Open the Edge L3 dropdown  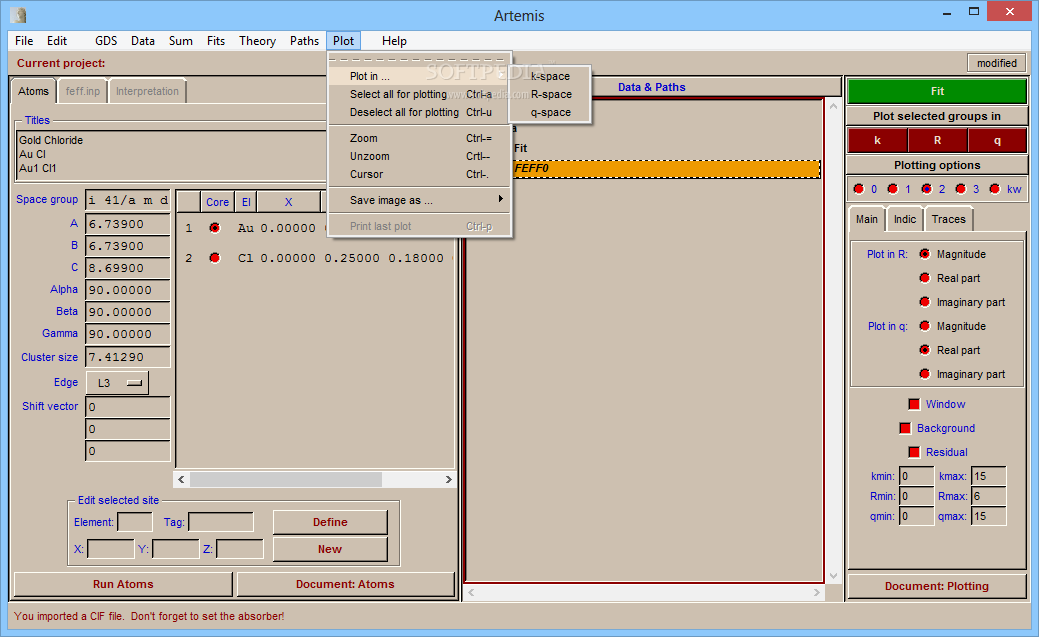click(117, 382)
